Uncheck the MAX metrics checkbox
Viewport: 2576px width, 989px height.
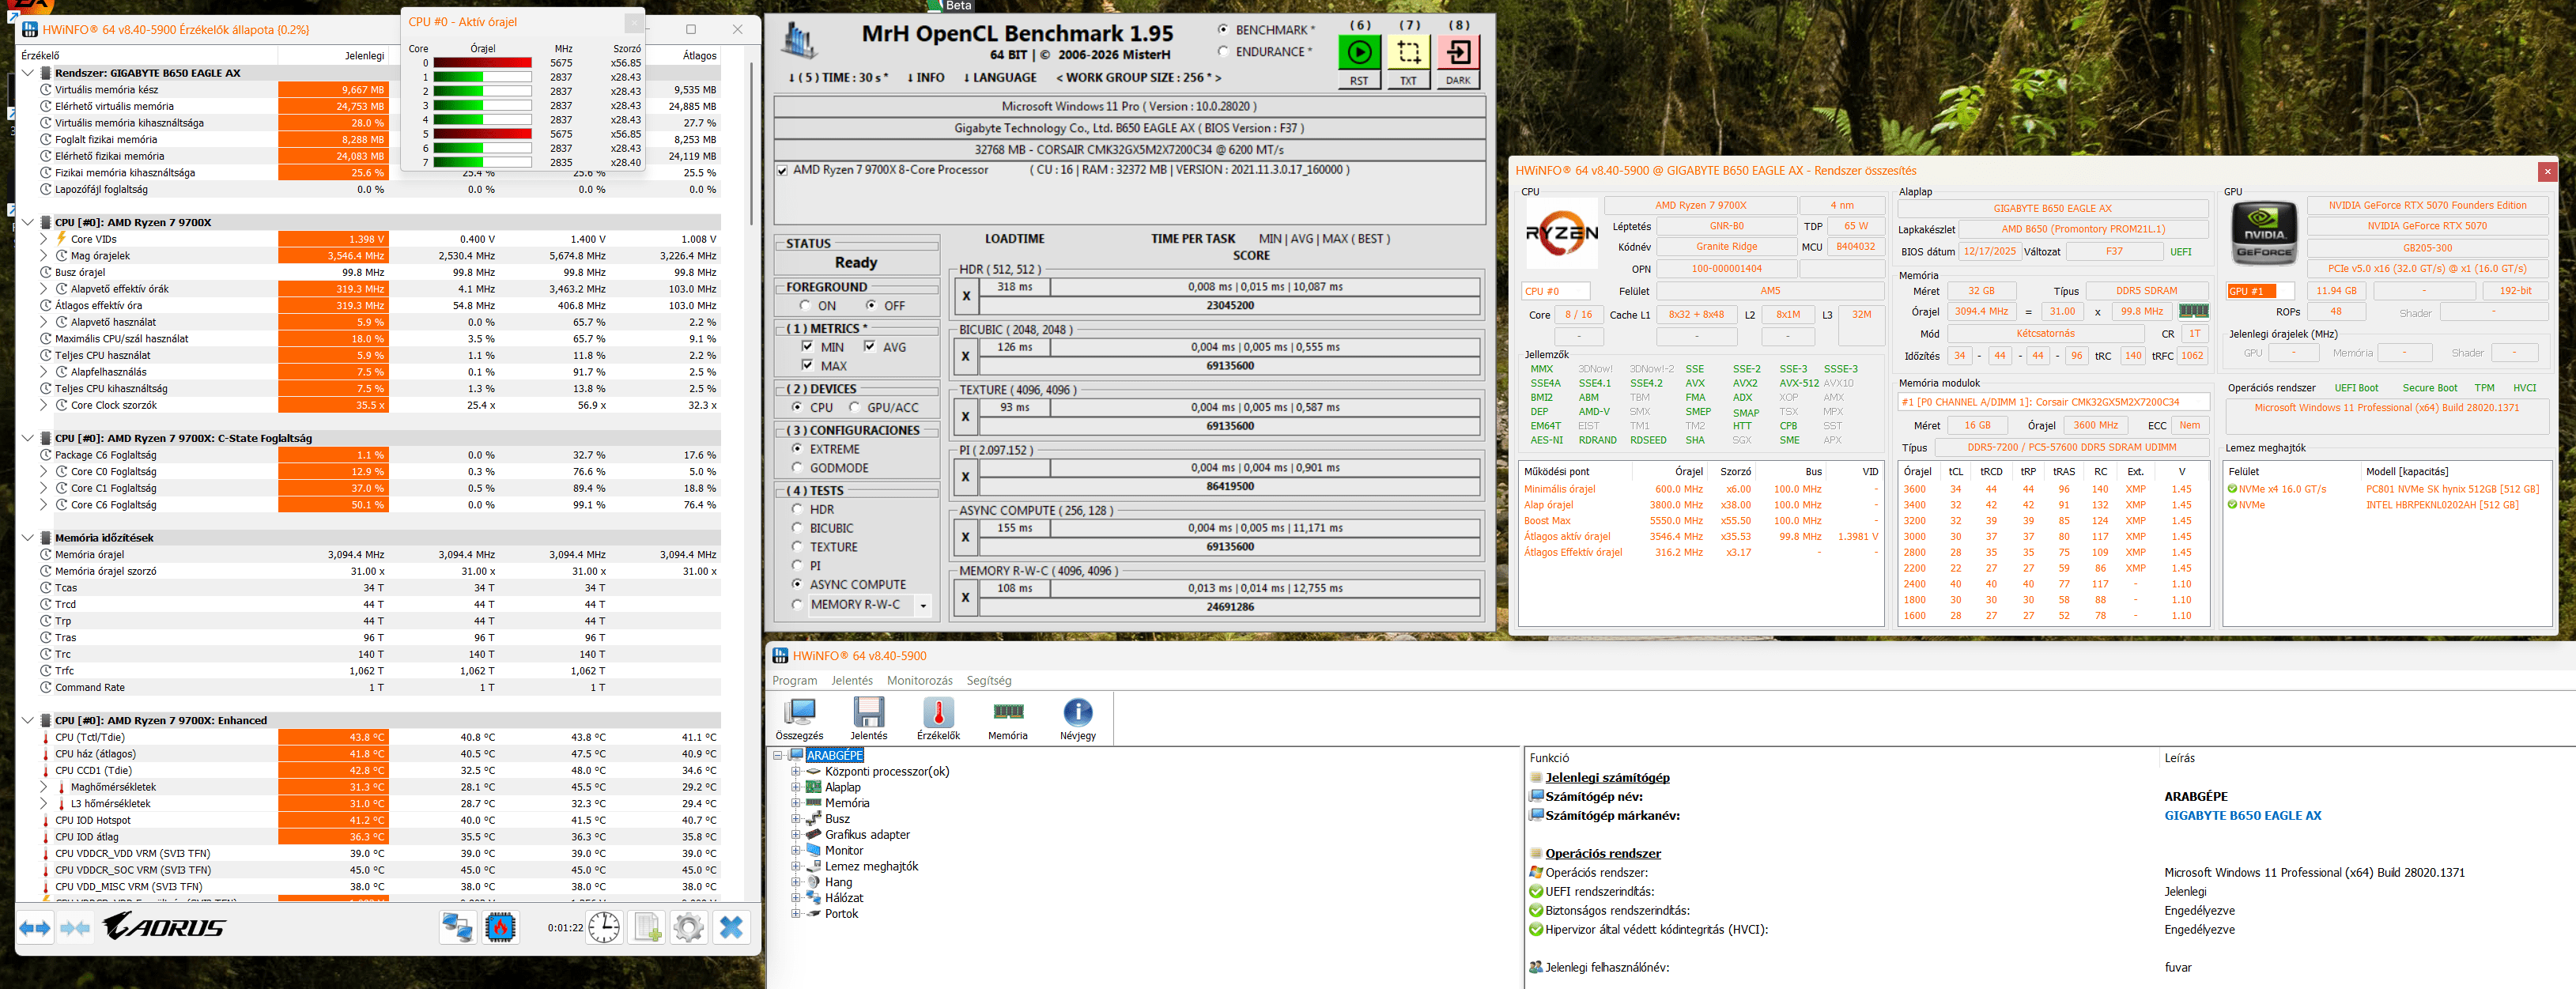coord(807,366)
